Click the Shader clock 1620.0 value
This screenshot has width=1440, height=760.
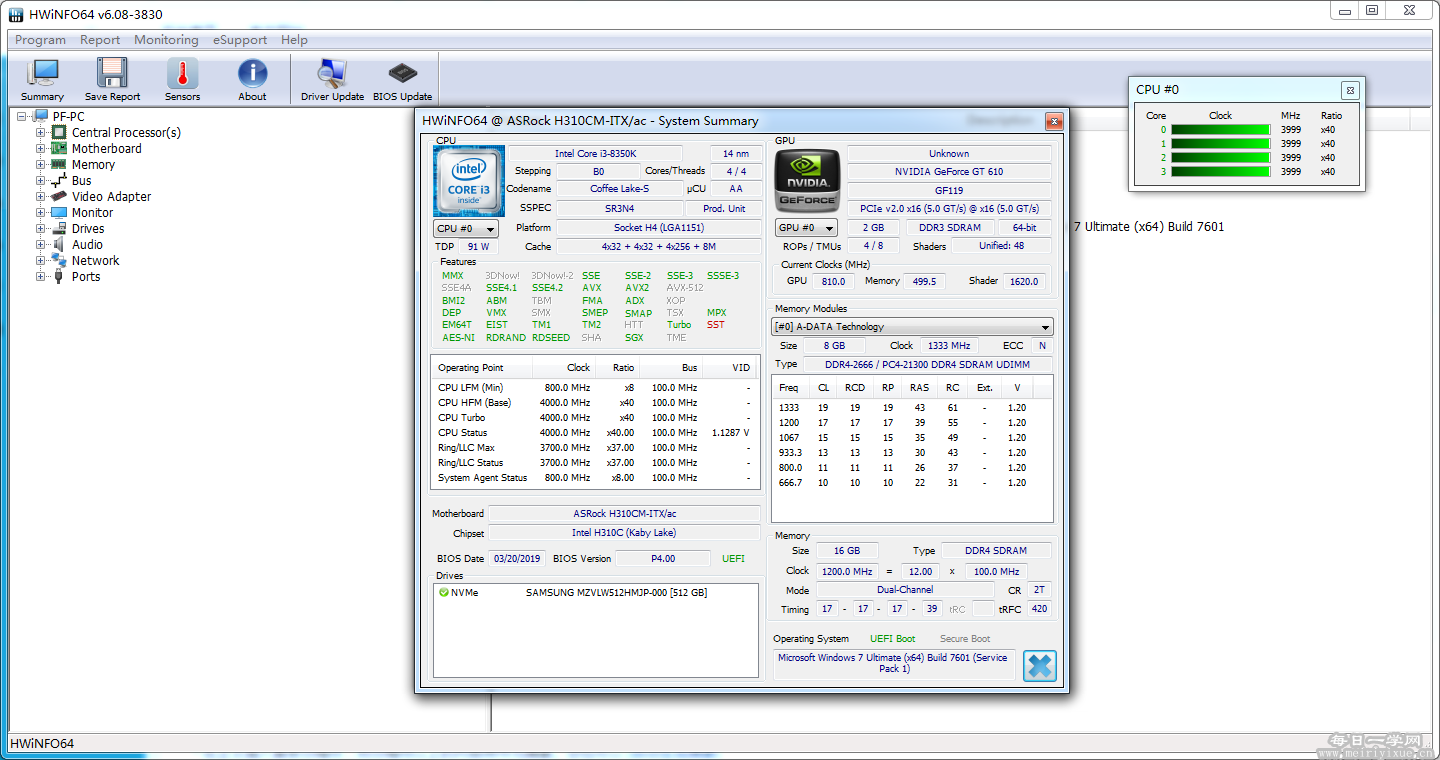[1025, 282]
